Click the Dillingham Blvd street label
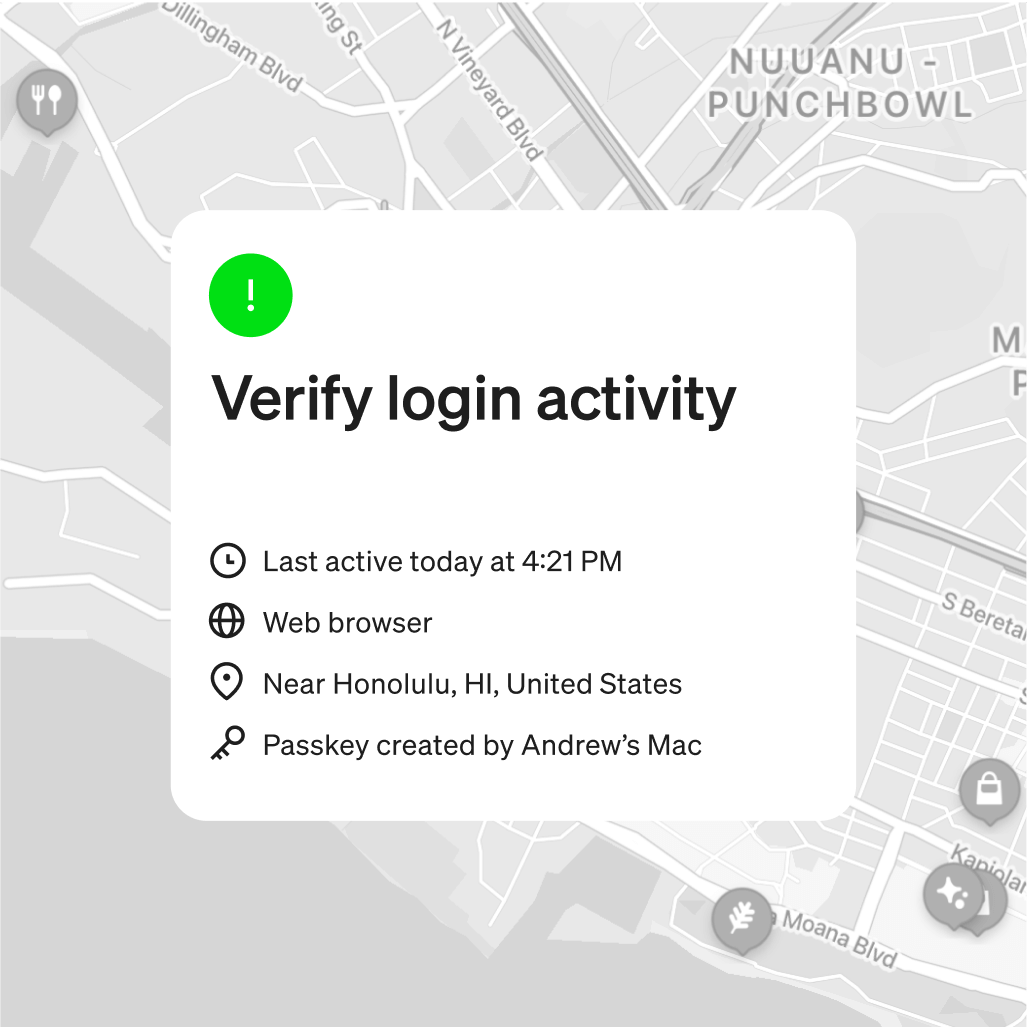1027x1027 pixels. pyautogui.click(x=233, y=46)
